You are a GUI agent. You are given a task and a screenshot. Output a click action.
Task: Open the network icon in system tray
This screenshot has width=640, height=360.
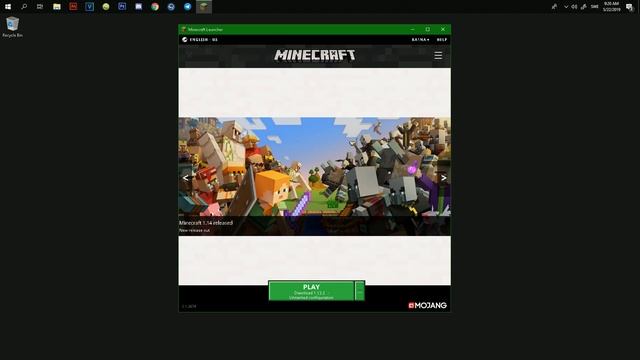584,7
